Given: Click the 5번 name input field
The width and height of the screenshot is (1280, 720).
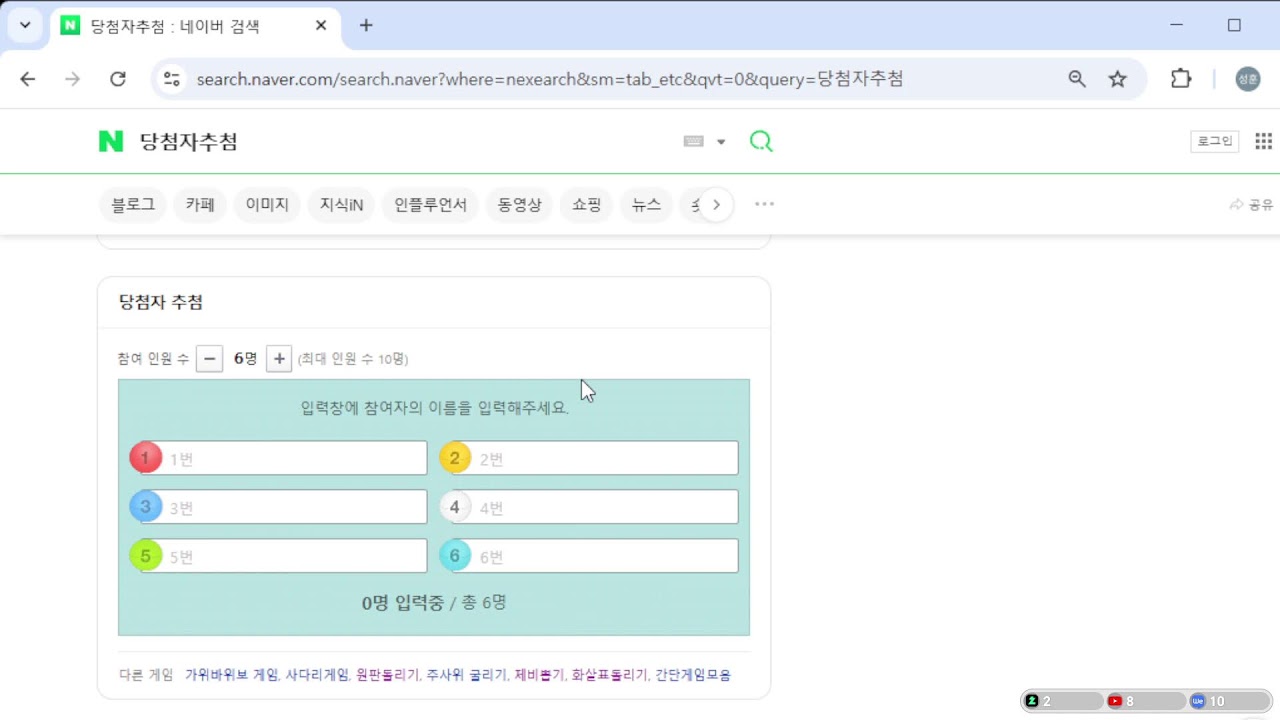Looking at the screenshot, I should [x=284, y=556].
